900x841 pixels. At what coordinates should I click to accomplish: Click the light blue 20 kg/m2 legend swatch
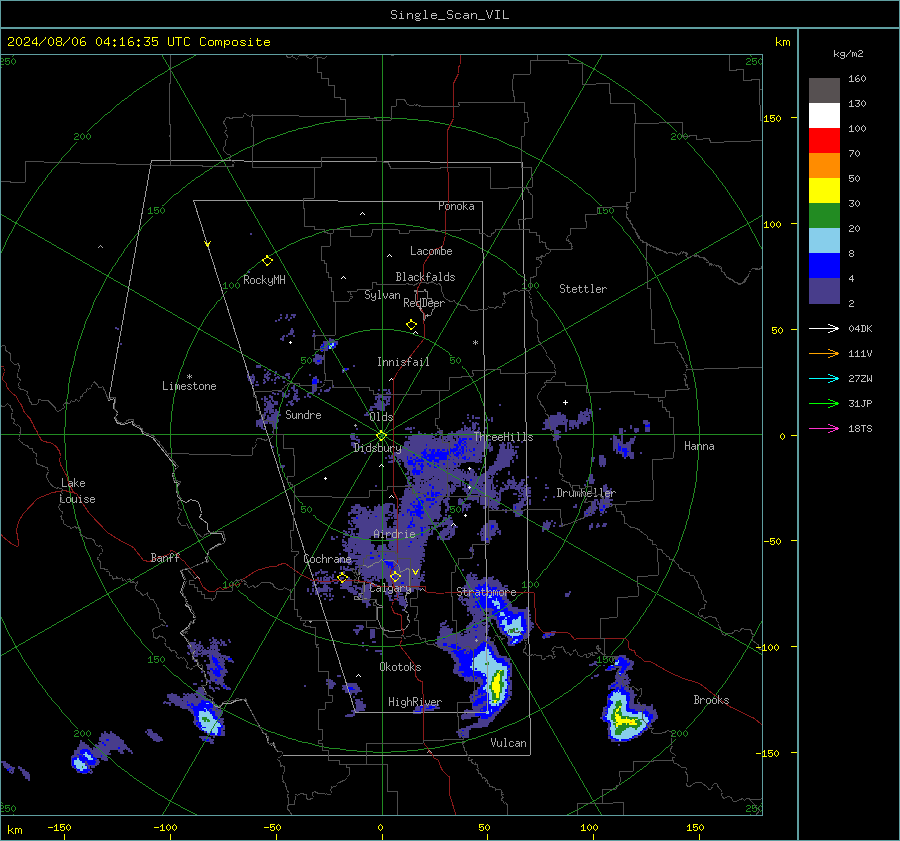[824, 241]
